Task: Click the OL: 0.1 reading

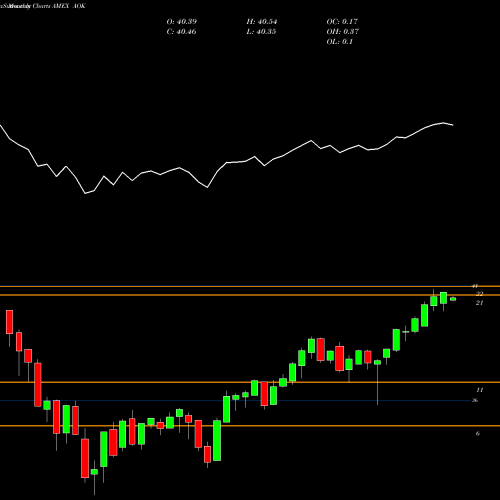Action: pyautogui.click(x=339, y=42)
